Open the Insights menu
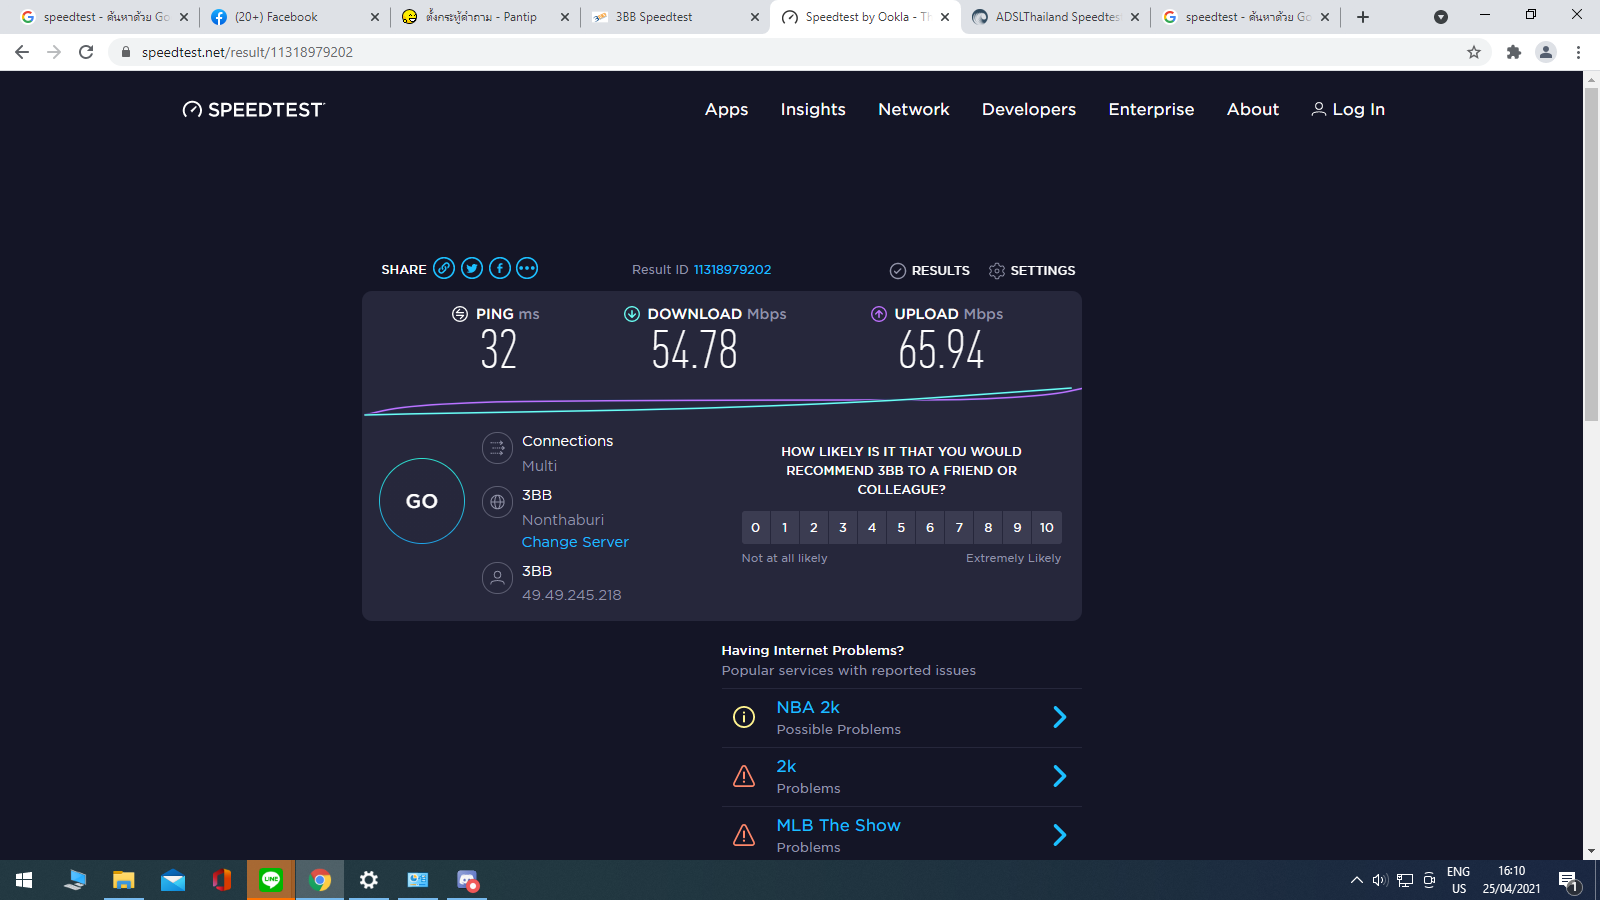The height and width of the screenshot is (900, 1600). pyautogui.click(x=813, y=110)
